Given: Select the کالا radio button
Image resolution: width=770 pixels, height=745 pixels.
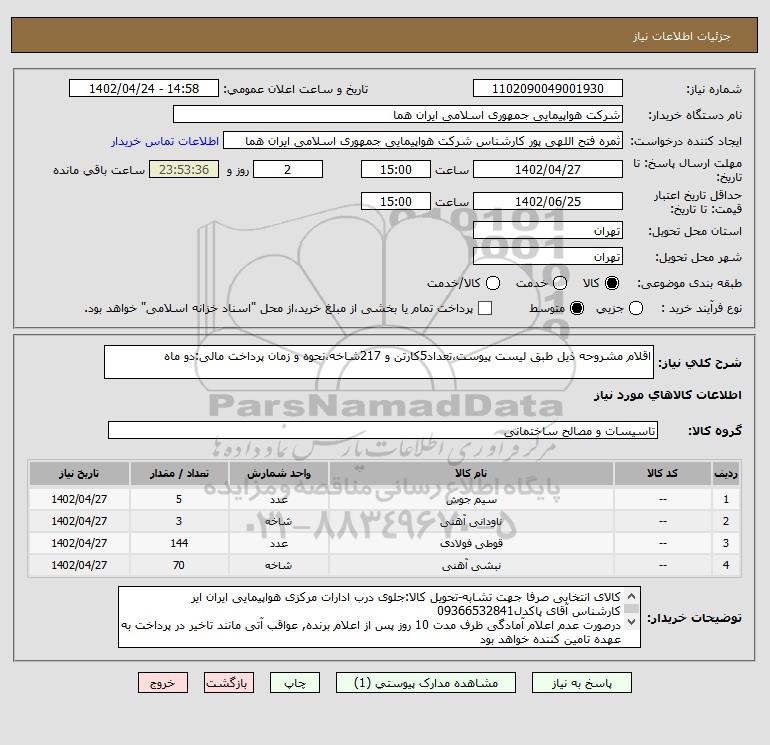Looking at the screenshot, I should point(612,283).
